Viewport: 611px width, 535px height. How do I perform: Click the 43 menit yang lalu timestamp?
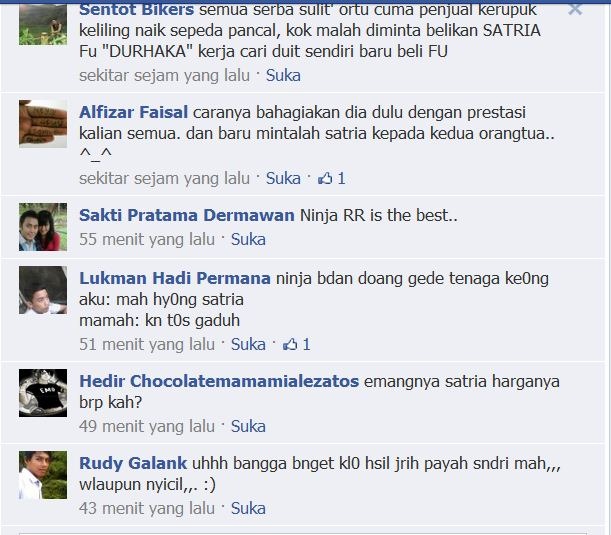coord(147,509)
